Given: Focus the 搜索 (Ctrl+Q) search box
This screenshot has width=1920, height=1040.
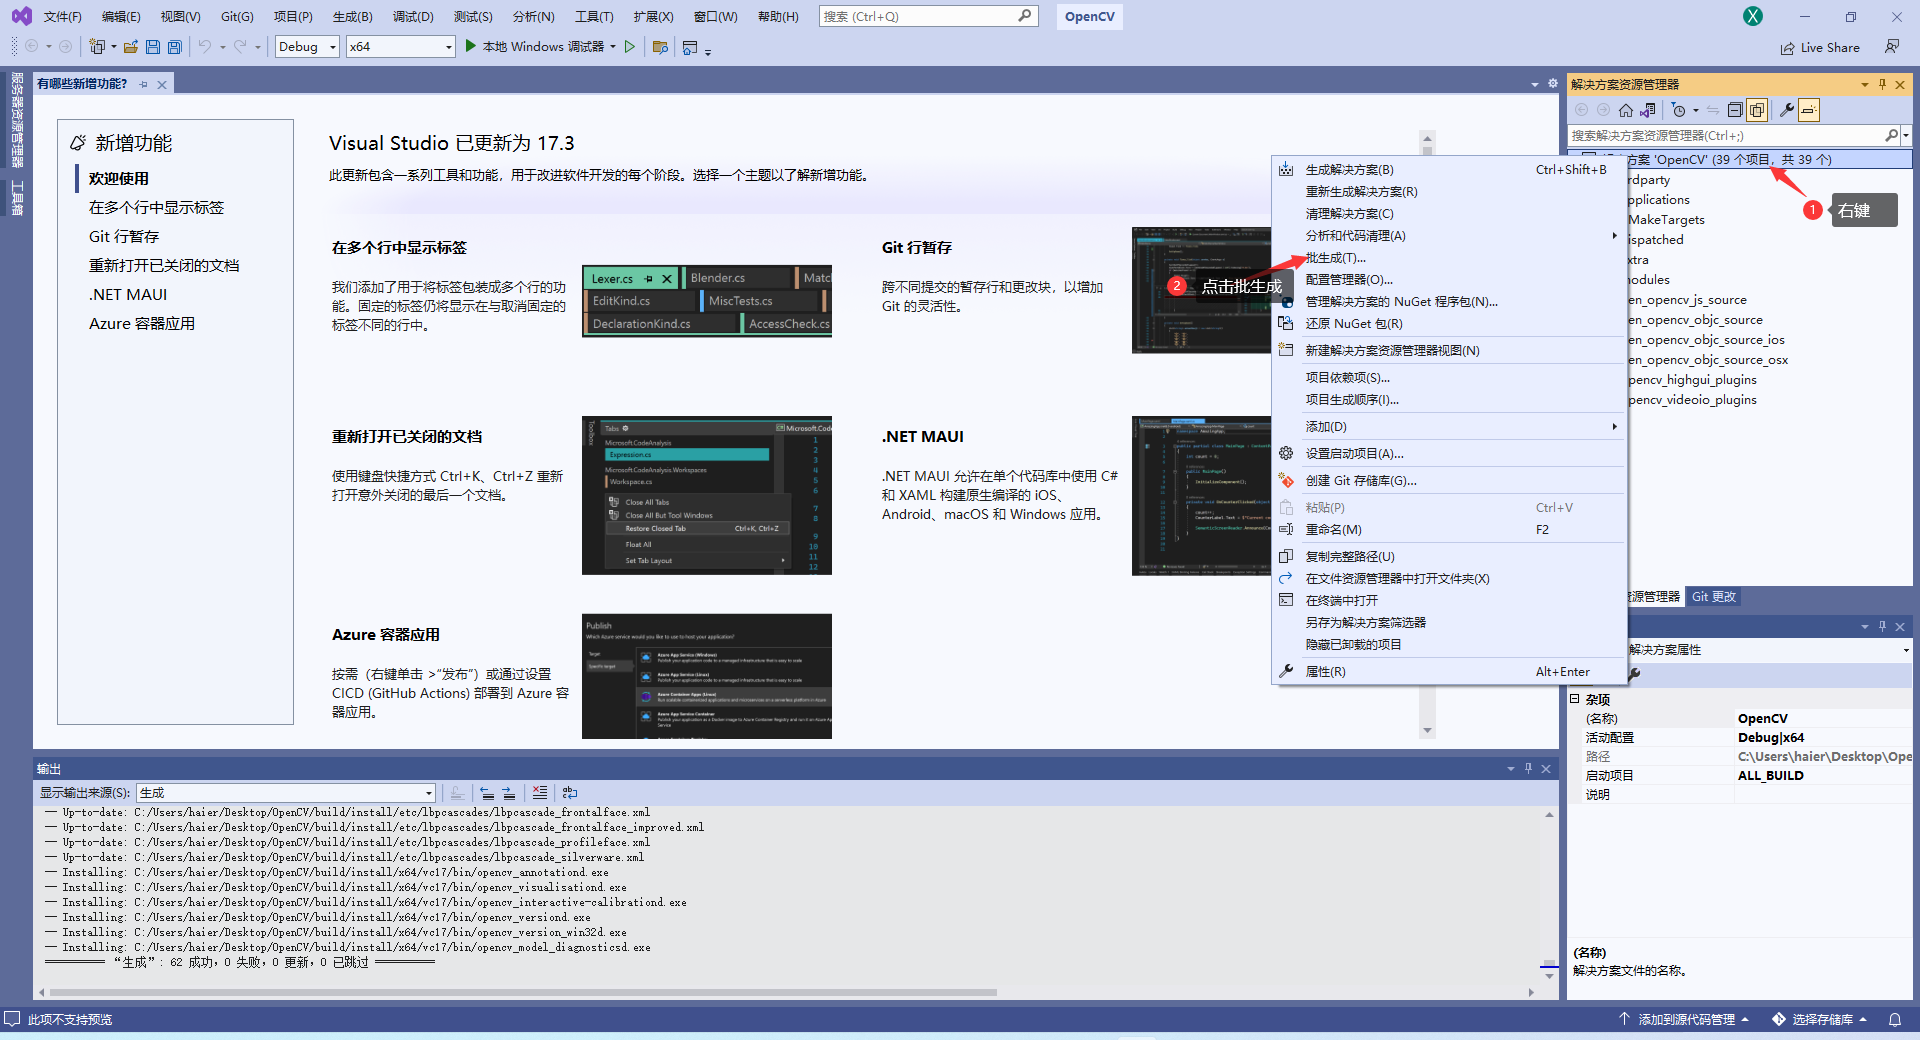Looking at the screenshot, I should [929, 16].
